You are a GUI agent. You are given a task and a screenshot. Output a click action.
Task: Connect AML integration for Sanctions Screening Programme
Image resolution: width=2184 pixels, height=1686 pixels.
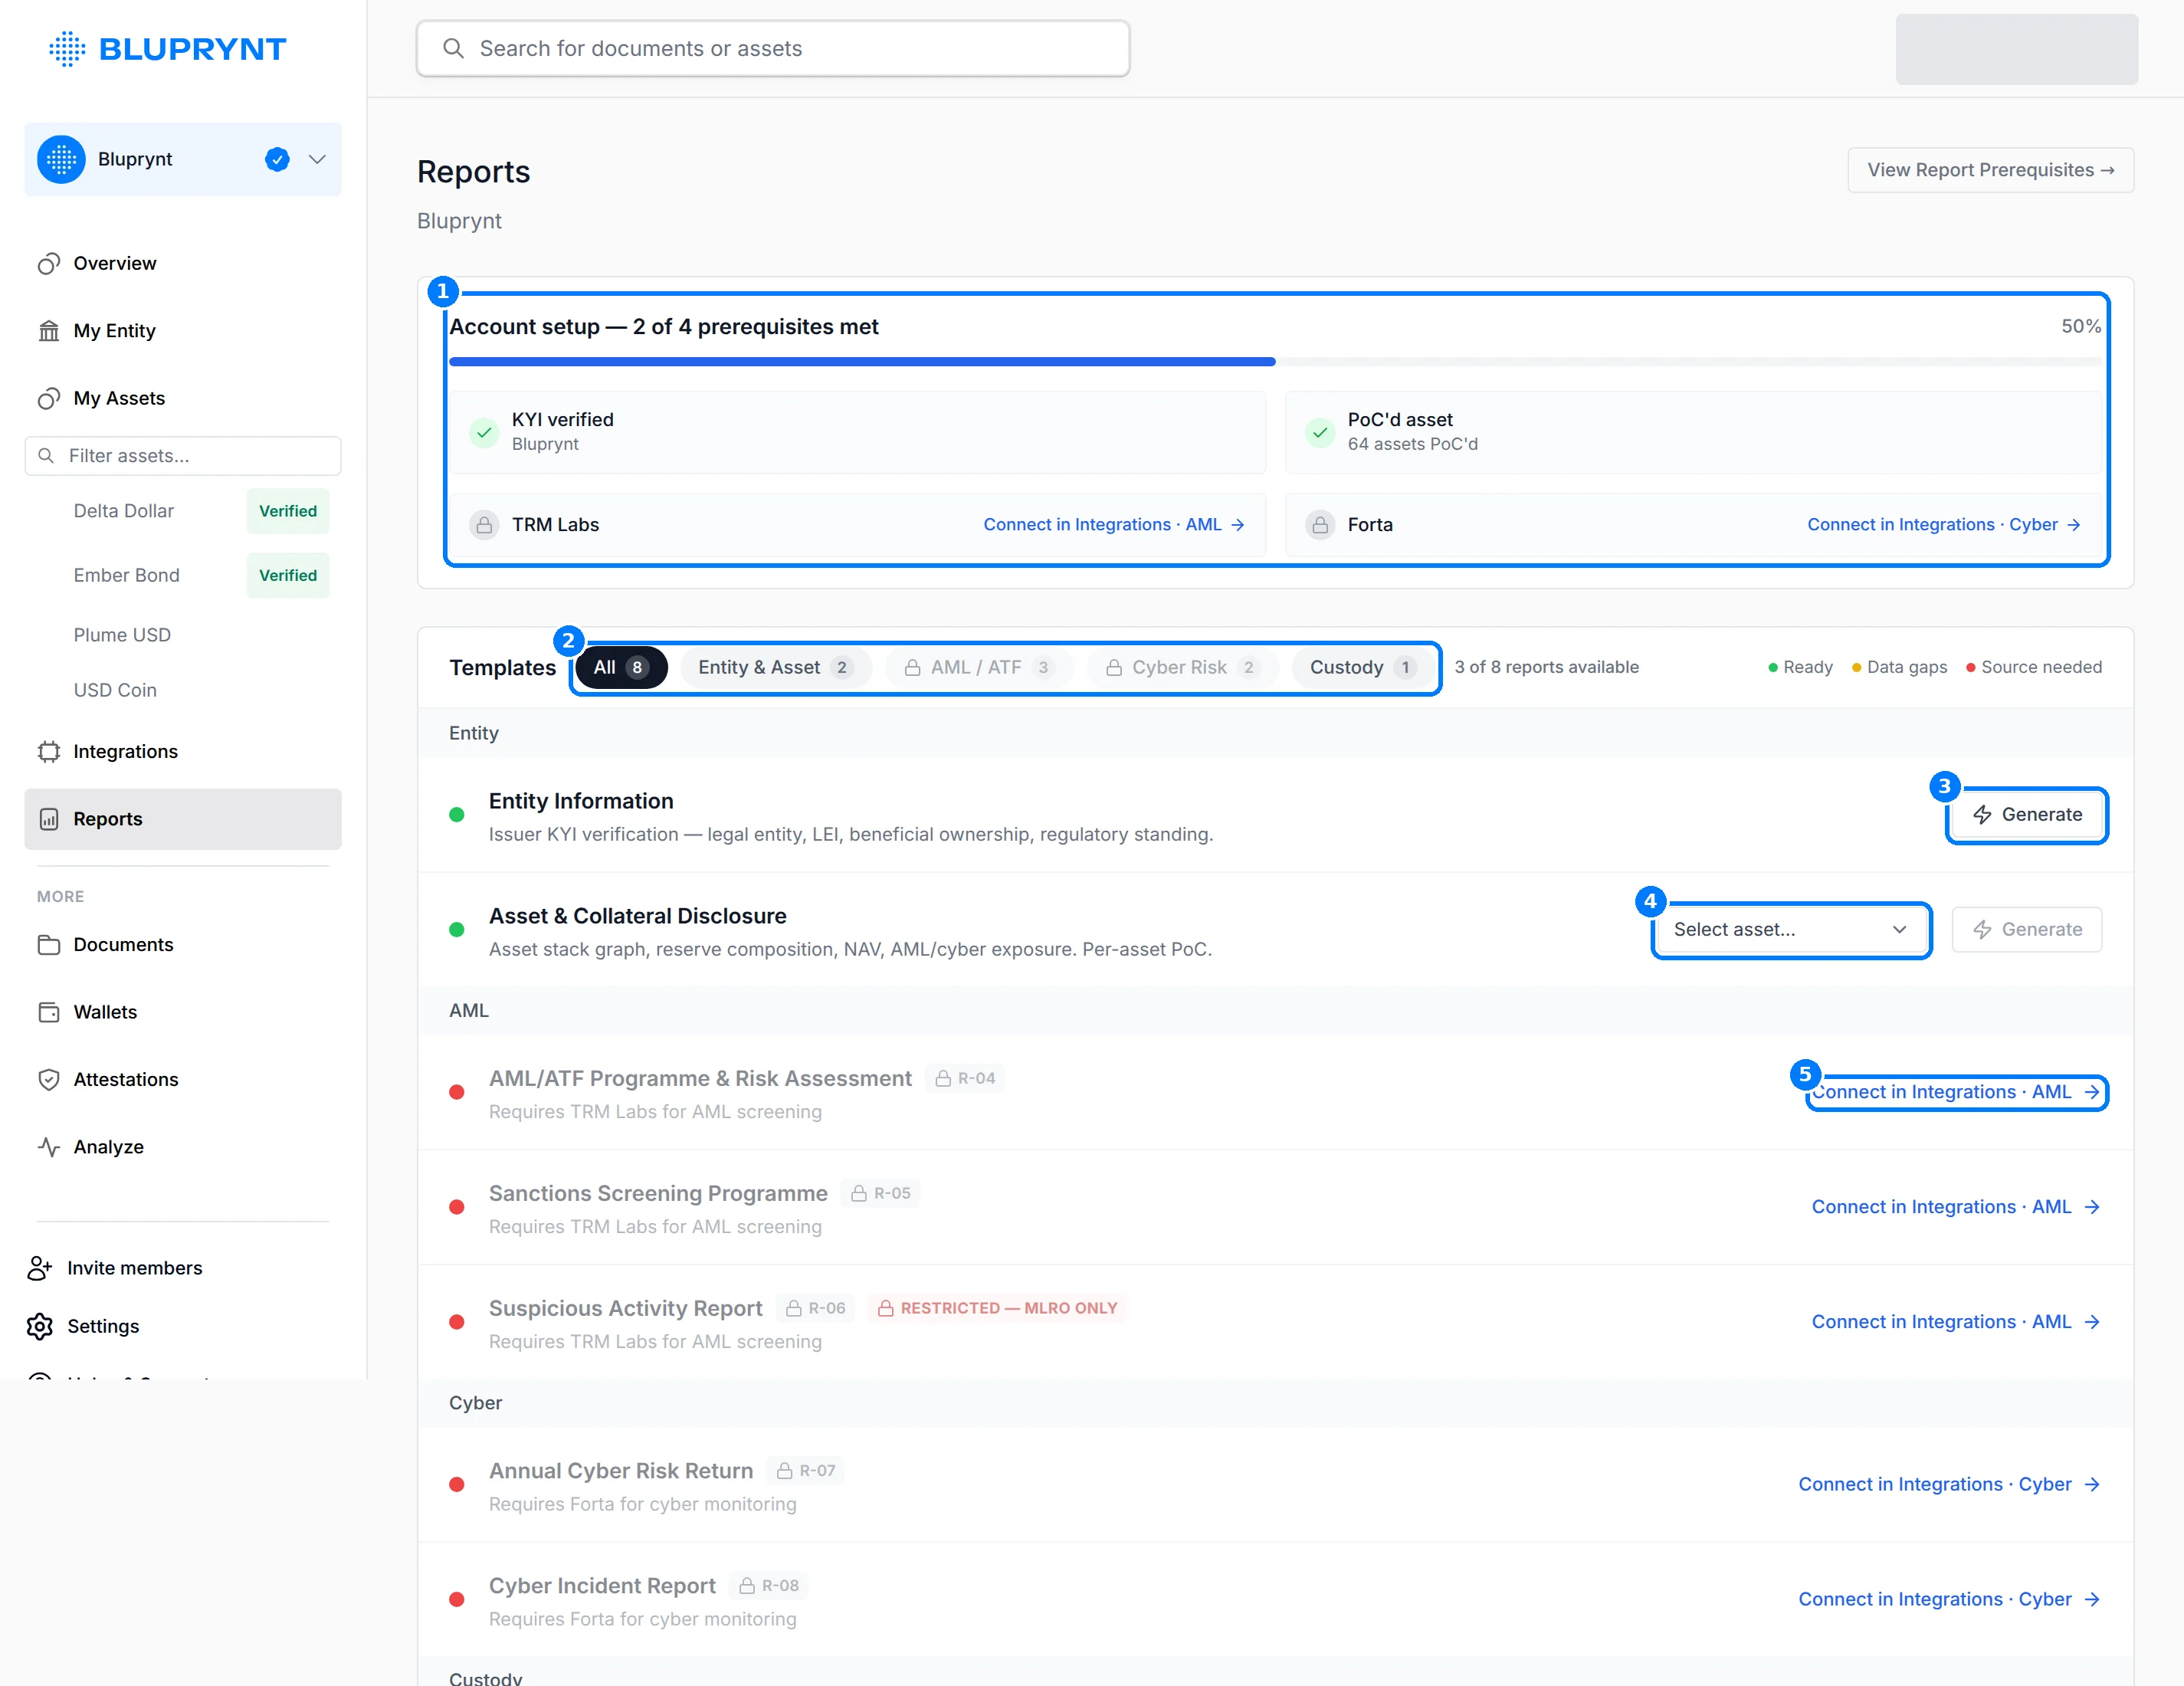click(x=1956, y=1207)
